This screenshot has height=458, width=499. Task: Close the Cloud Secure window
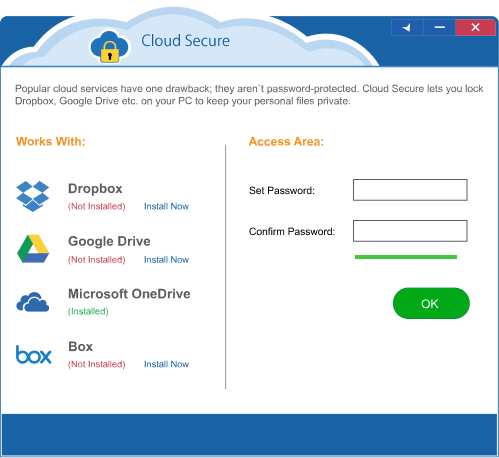[475, 27]
